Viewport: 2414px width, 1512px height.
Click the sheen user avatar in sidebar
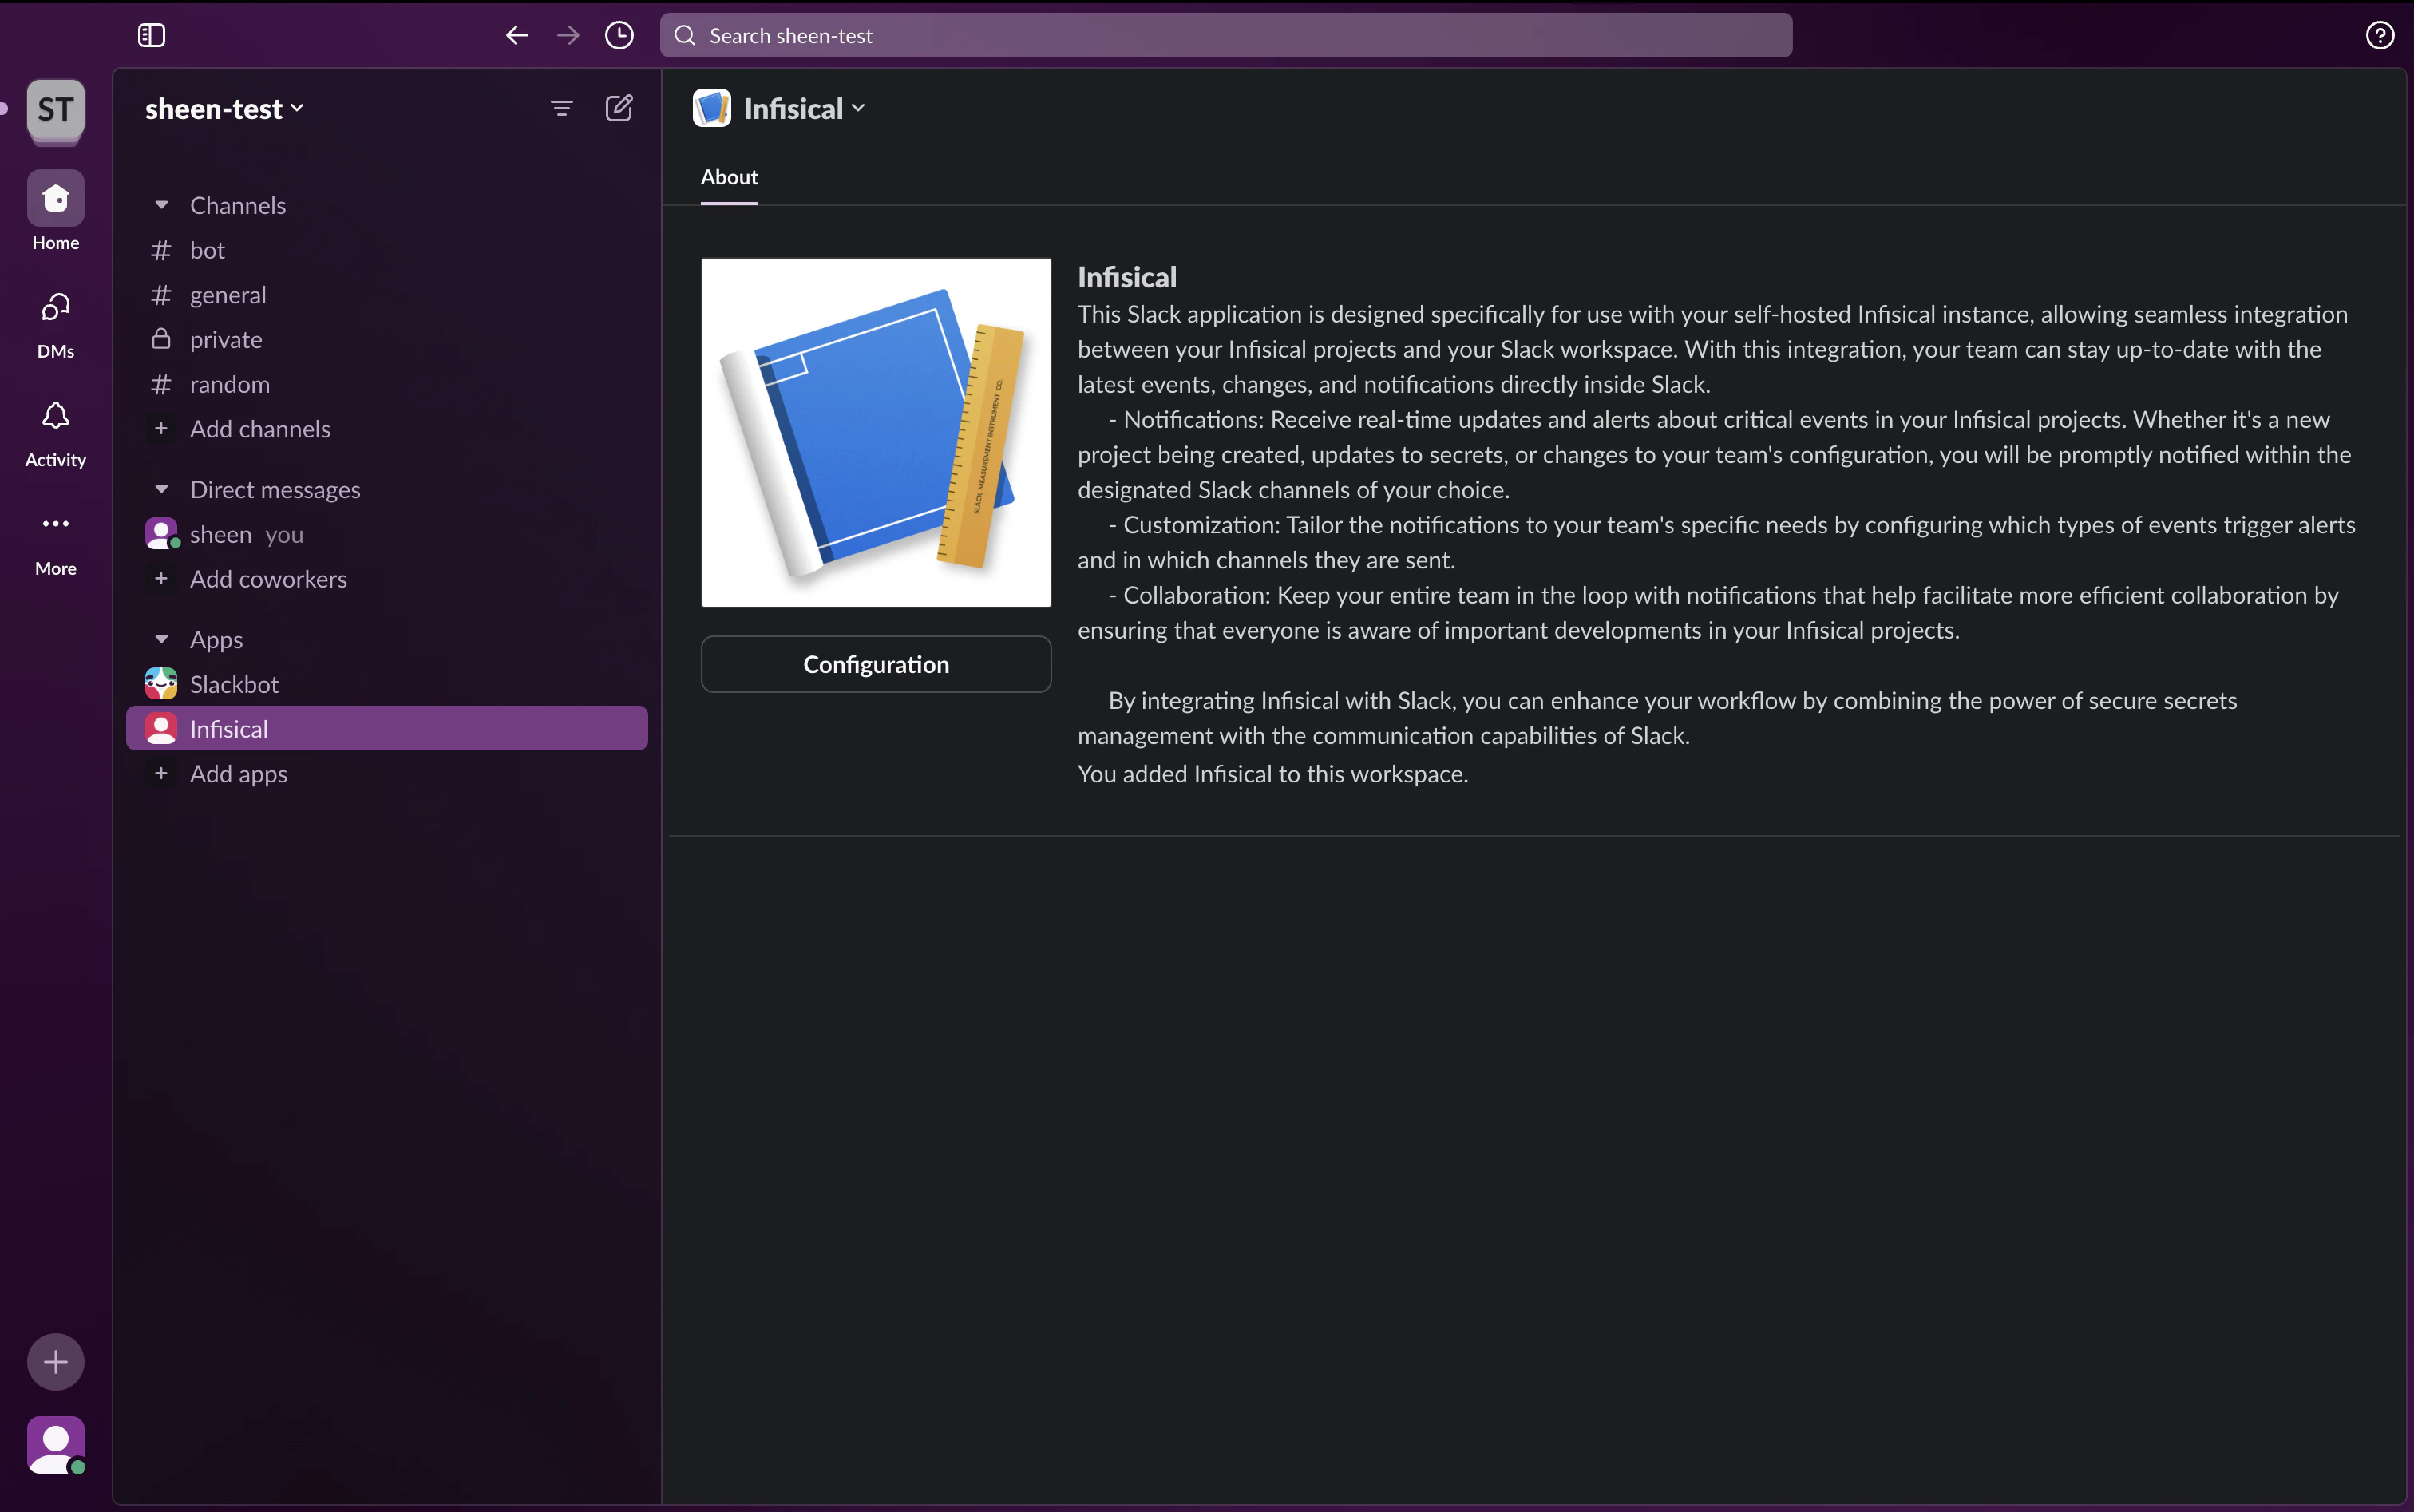(x=161, y=534)
